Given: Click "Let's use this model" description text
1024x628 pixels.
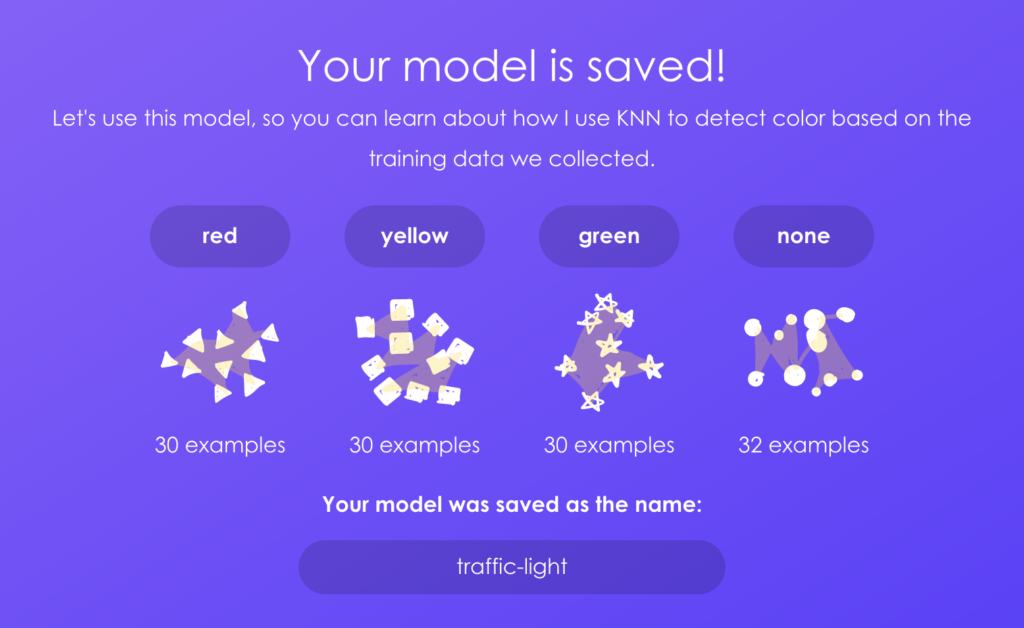Looking at the screenshot, I should (x=147, y=119).
